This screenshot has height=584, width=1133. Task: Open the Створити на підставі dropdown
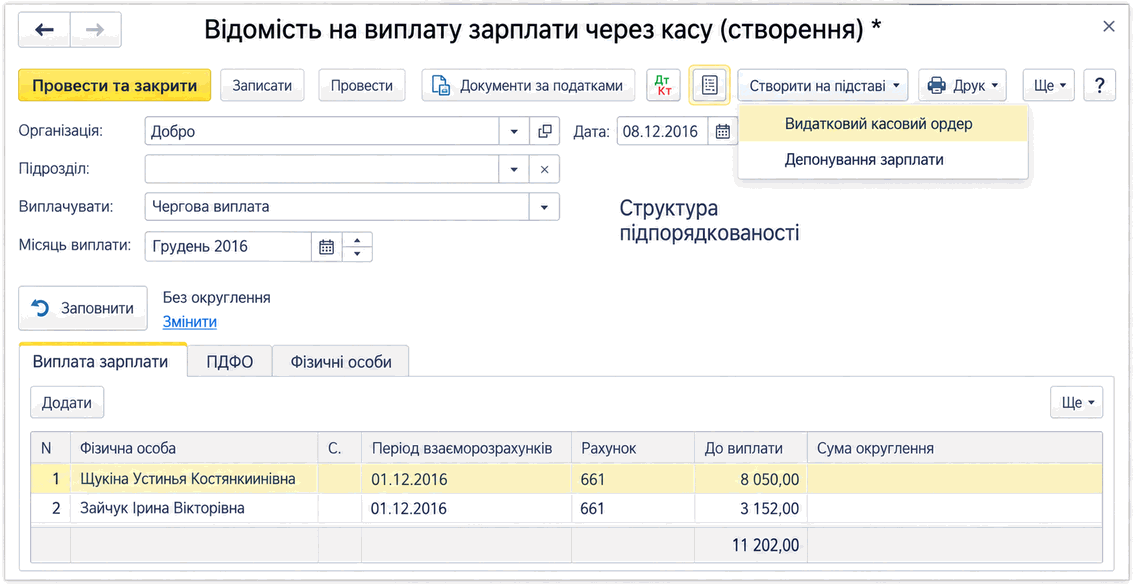823,85
